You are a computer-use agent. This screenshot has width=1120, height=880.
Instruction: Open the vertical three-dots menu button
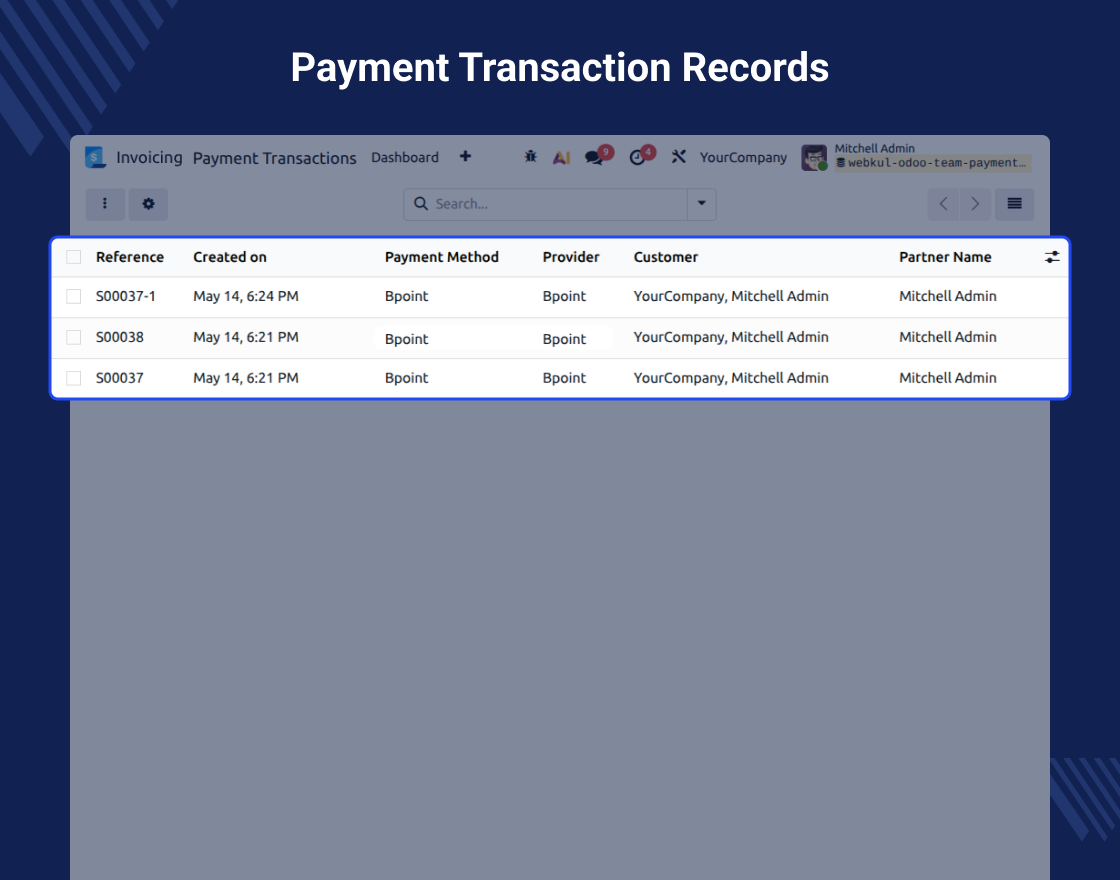tap(105, 204)
